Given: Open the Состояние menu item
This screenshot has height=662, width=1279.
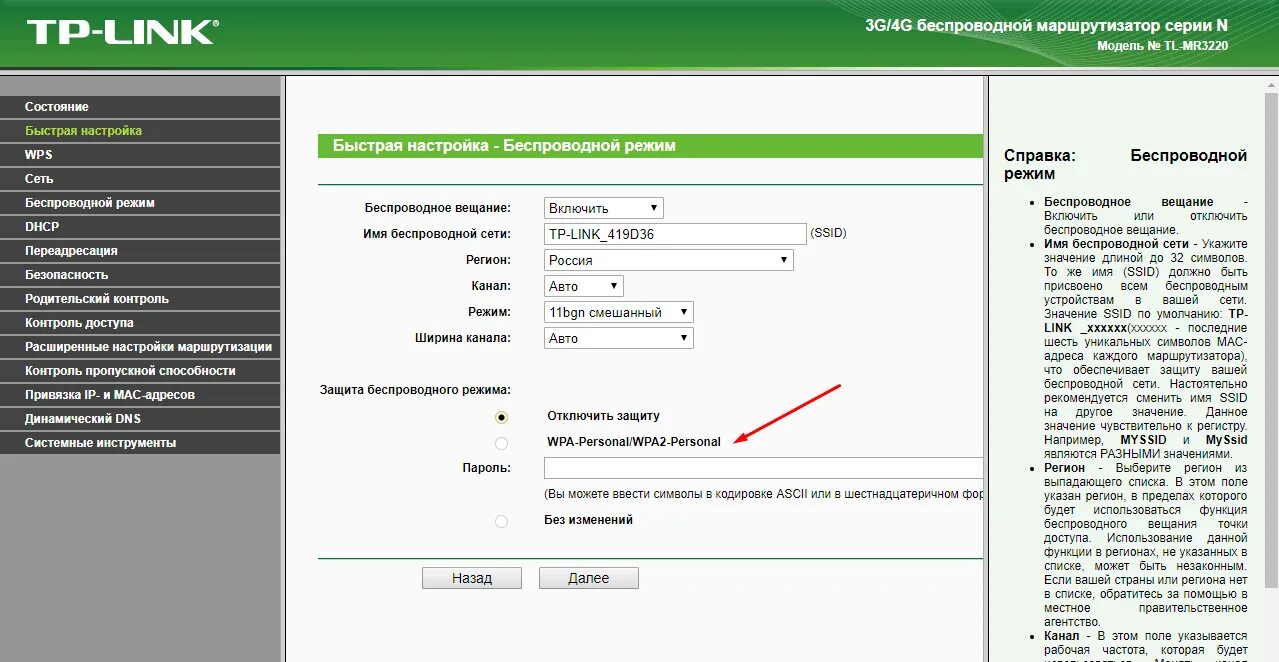Looking at the screenshot, I should 140,107.
